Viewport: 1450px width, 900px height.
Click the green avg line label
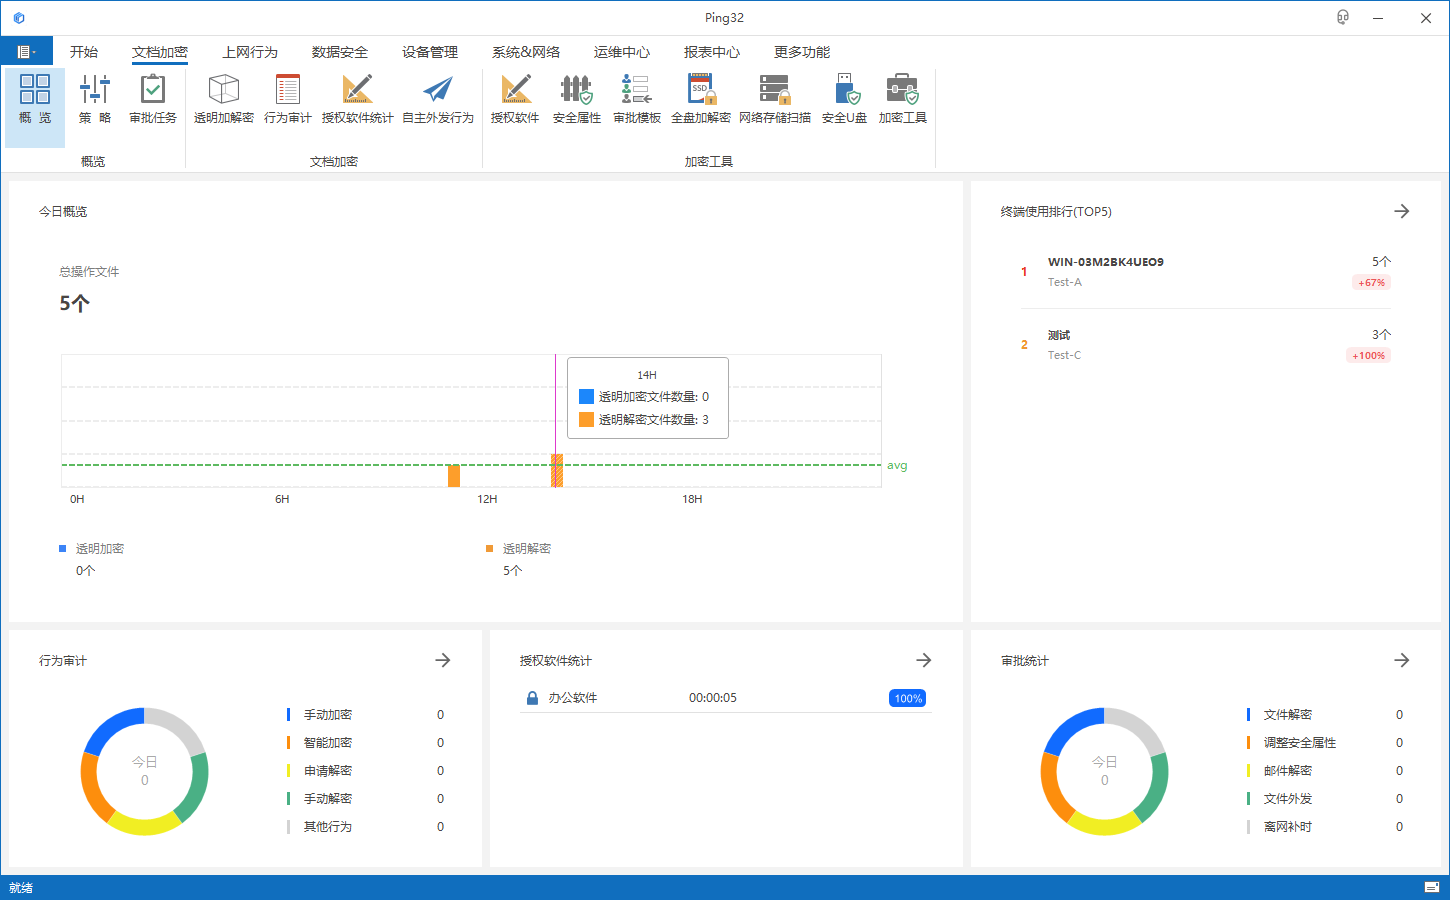(897, 465)
